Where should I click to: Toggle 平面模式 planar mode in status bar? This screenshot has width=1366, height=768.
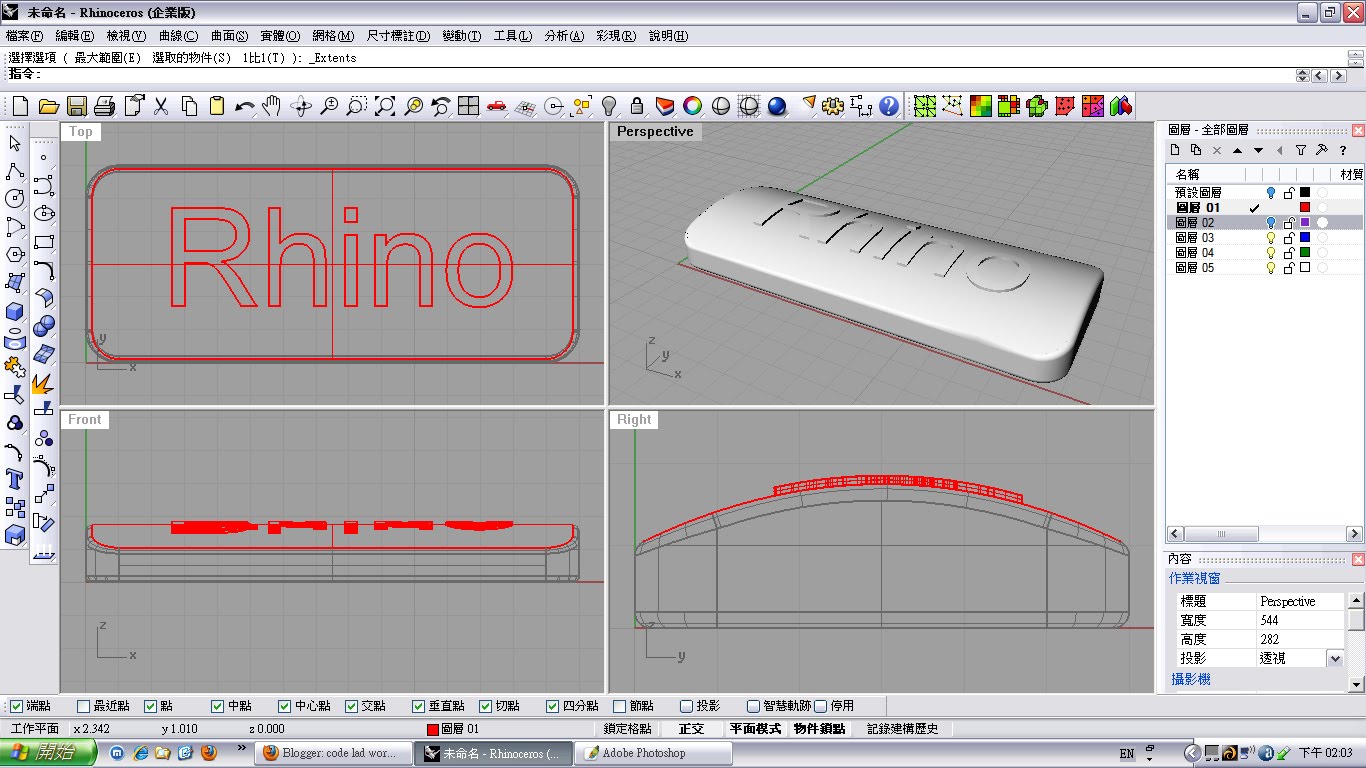(755, 729)
